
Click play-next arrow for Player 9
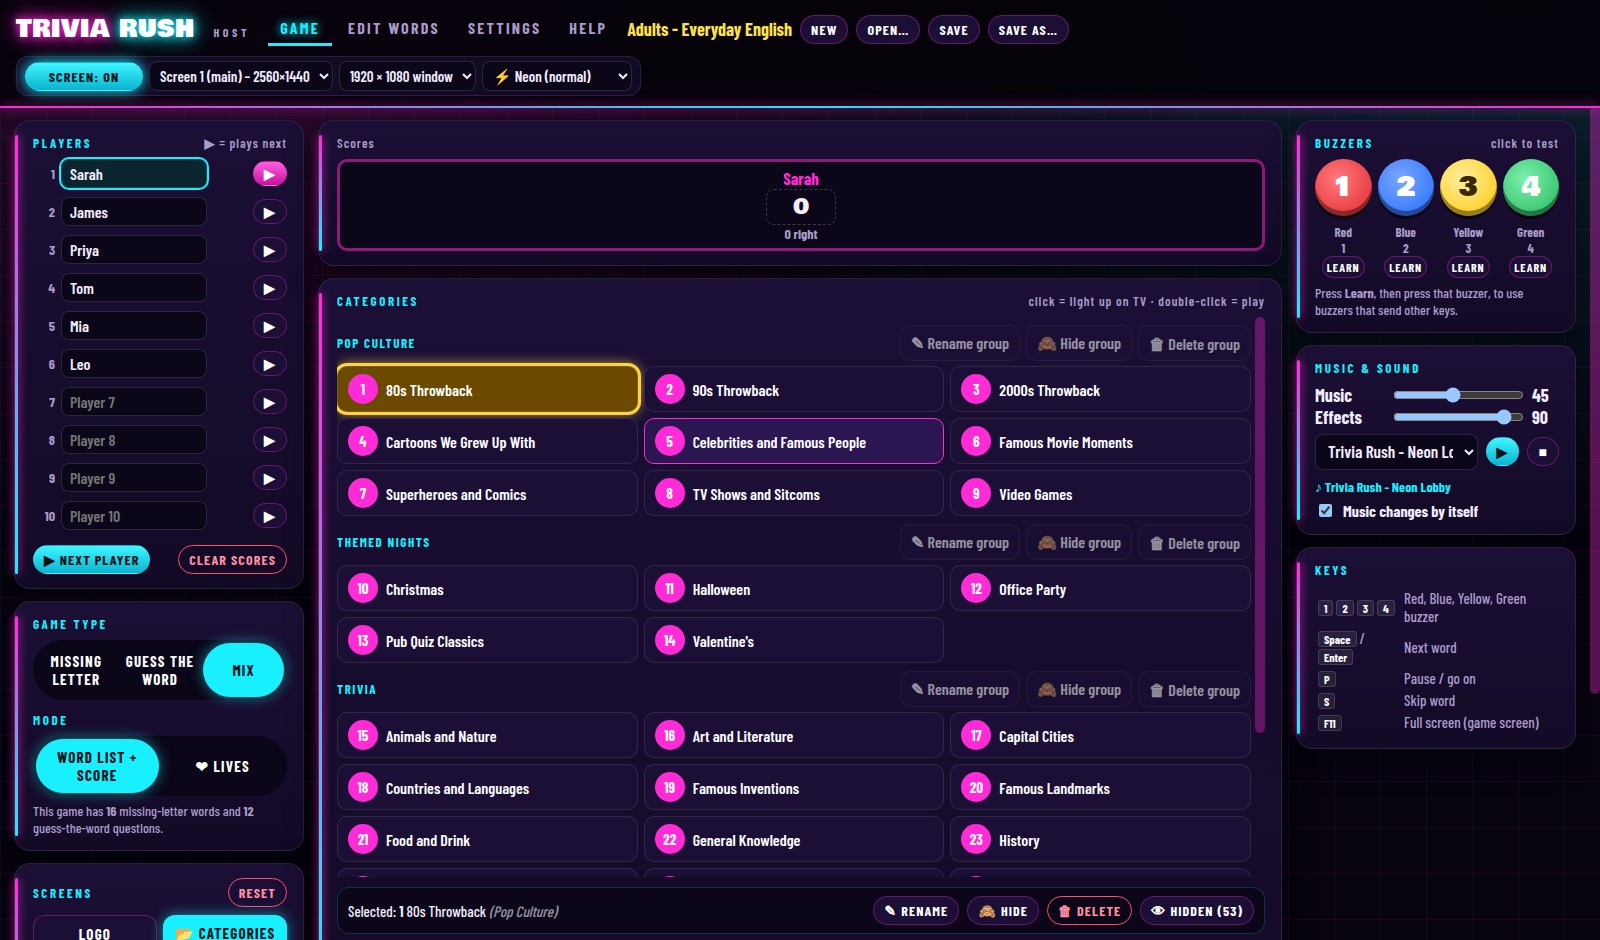click(269, 478)
